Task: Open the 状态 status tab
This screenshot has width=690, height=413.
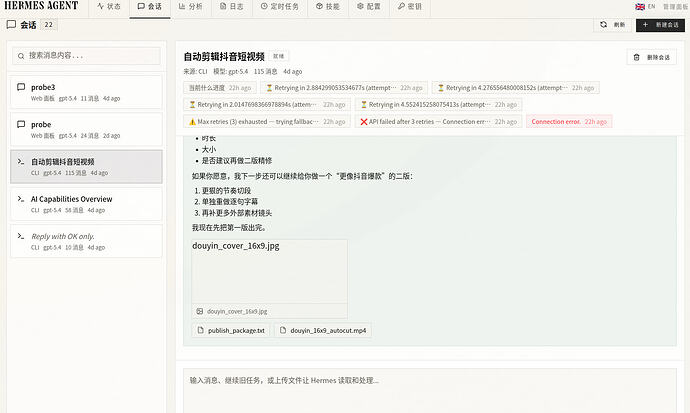Action: pyautogui.click(x=109, y=7)
